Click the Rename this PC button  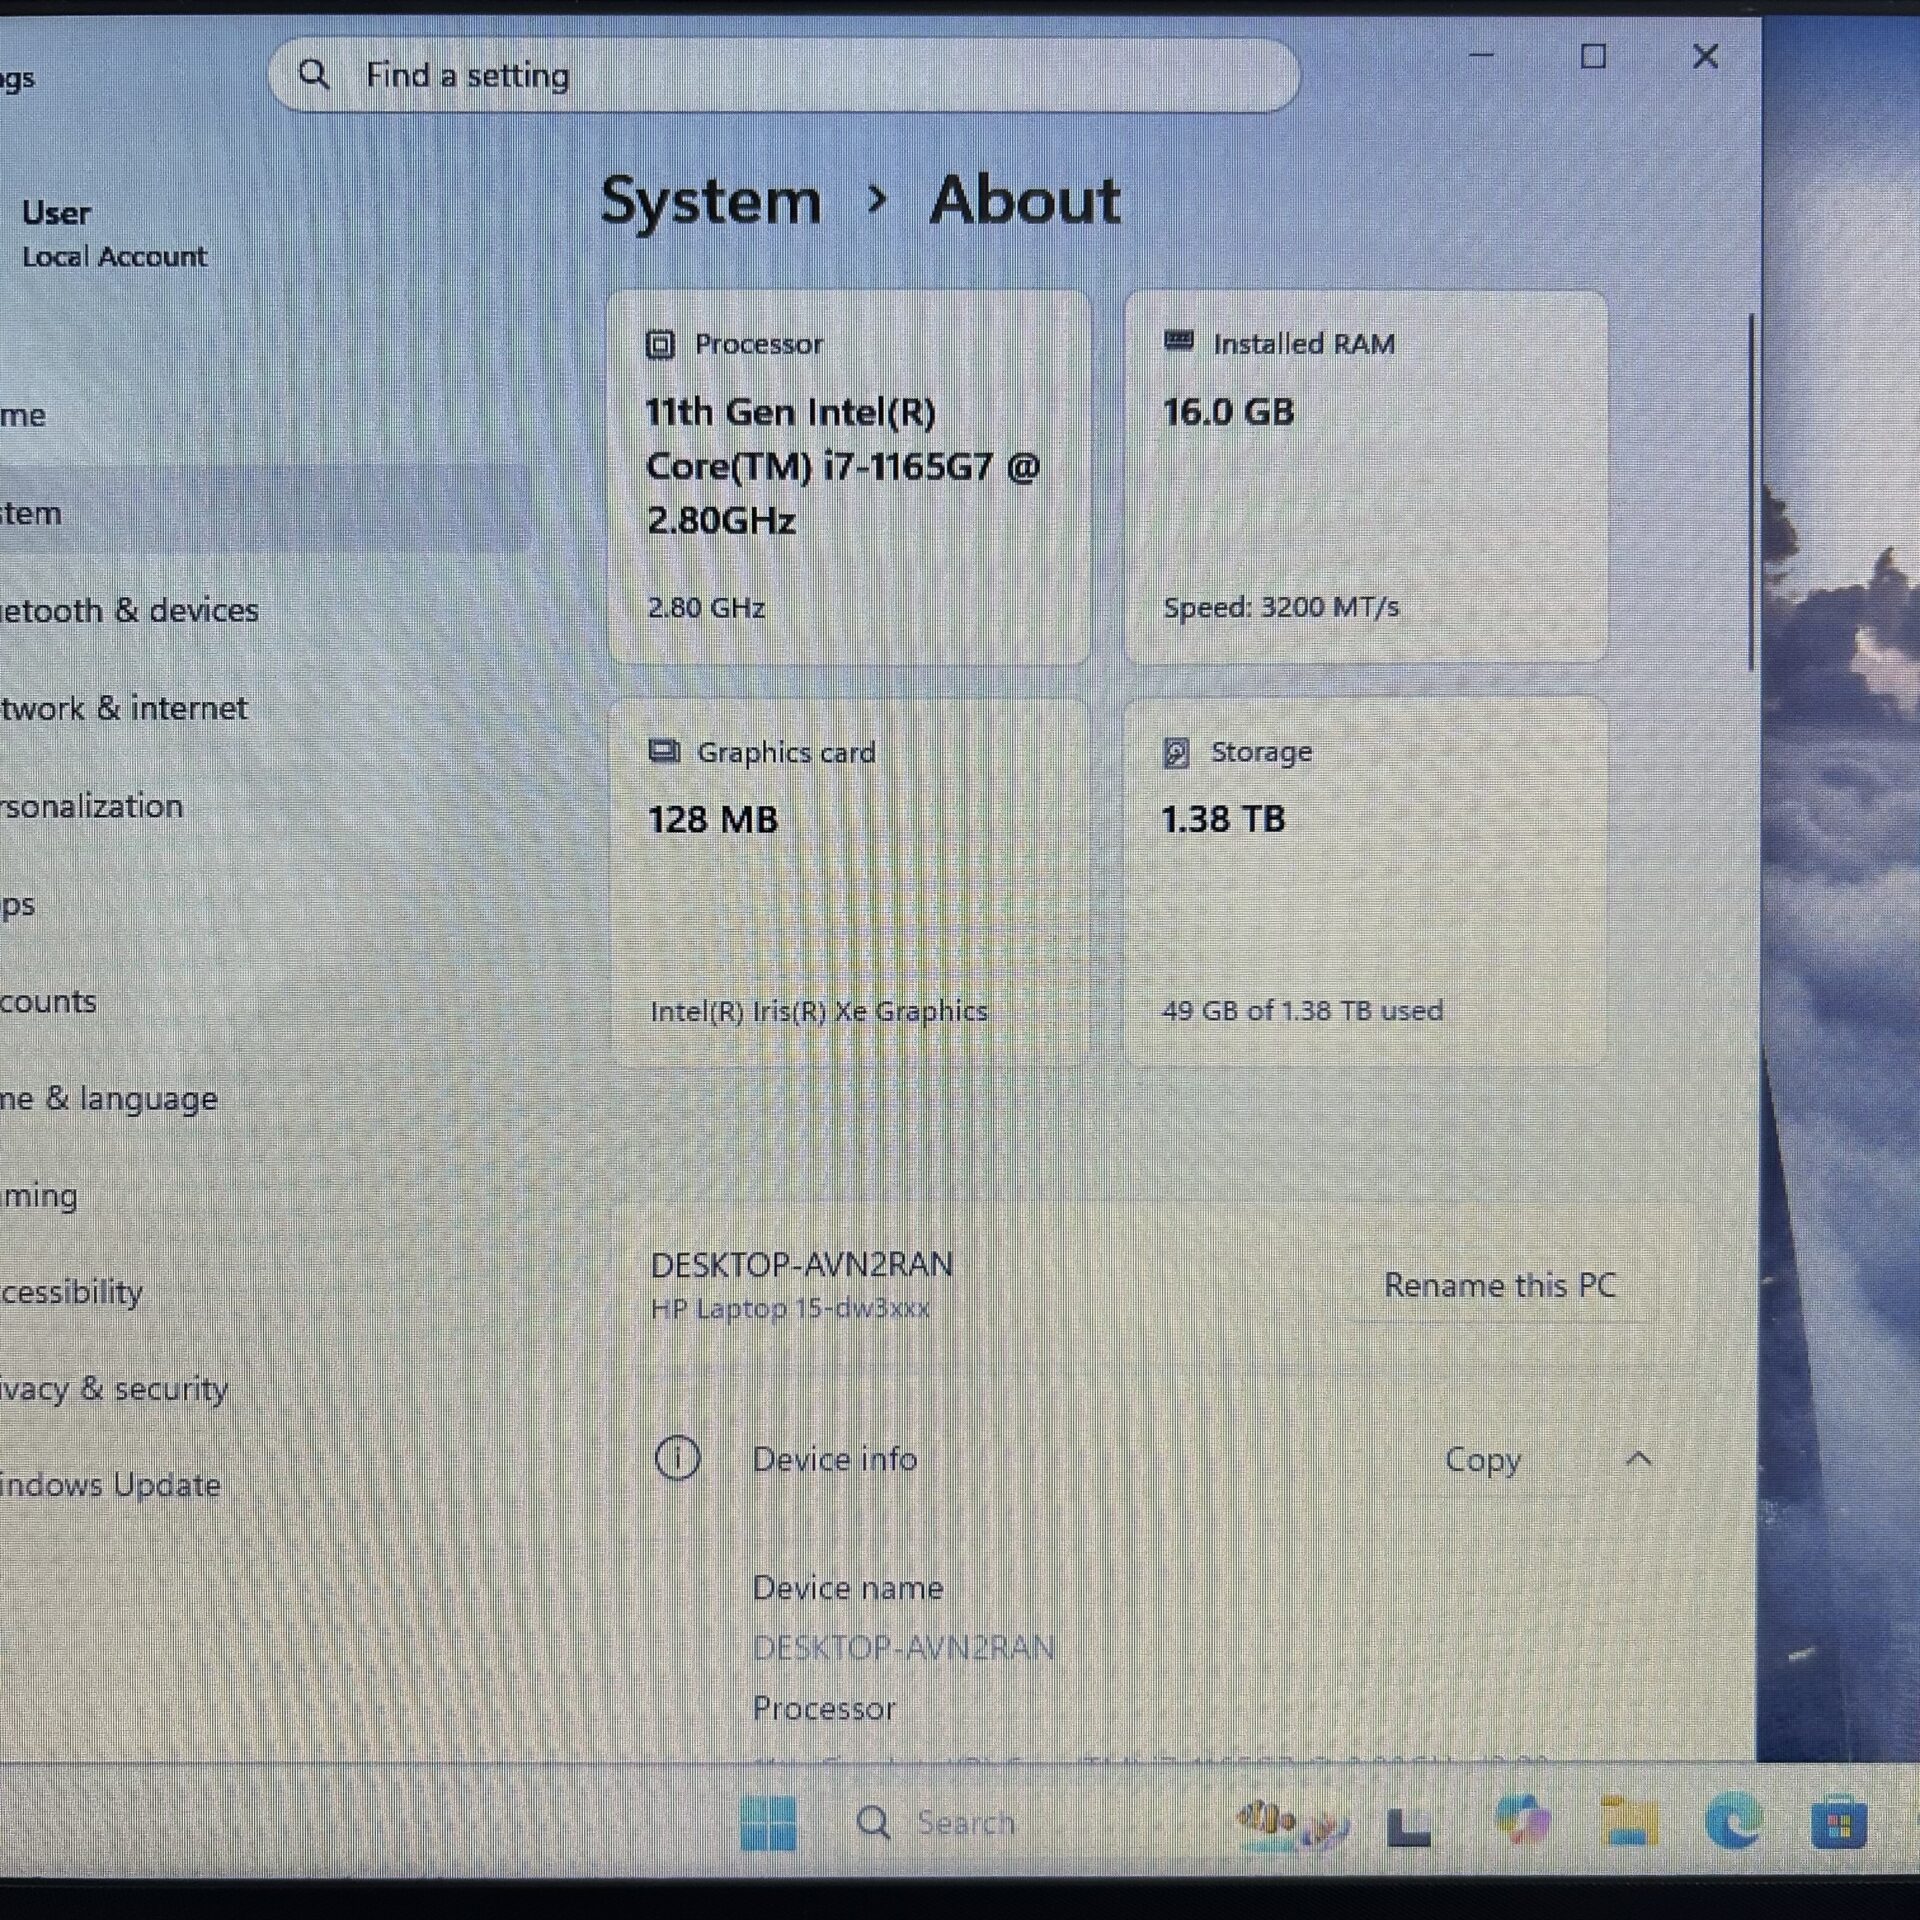[x=1499, y=1285]
